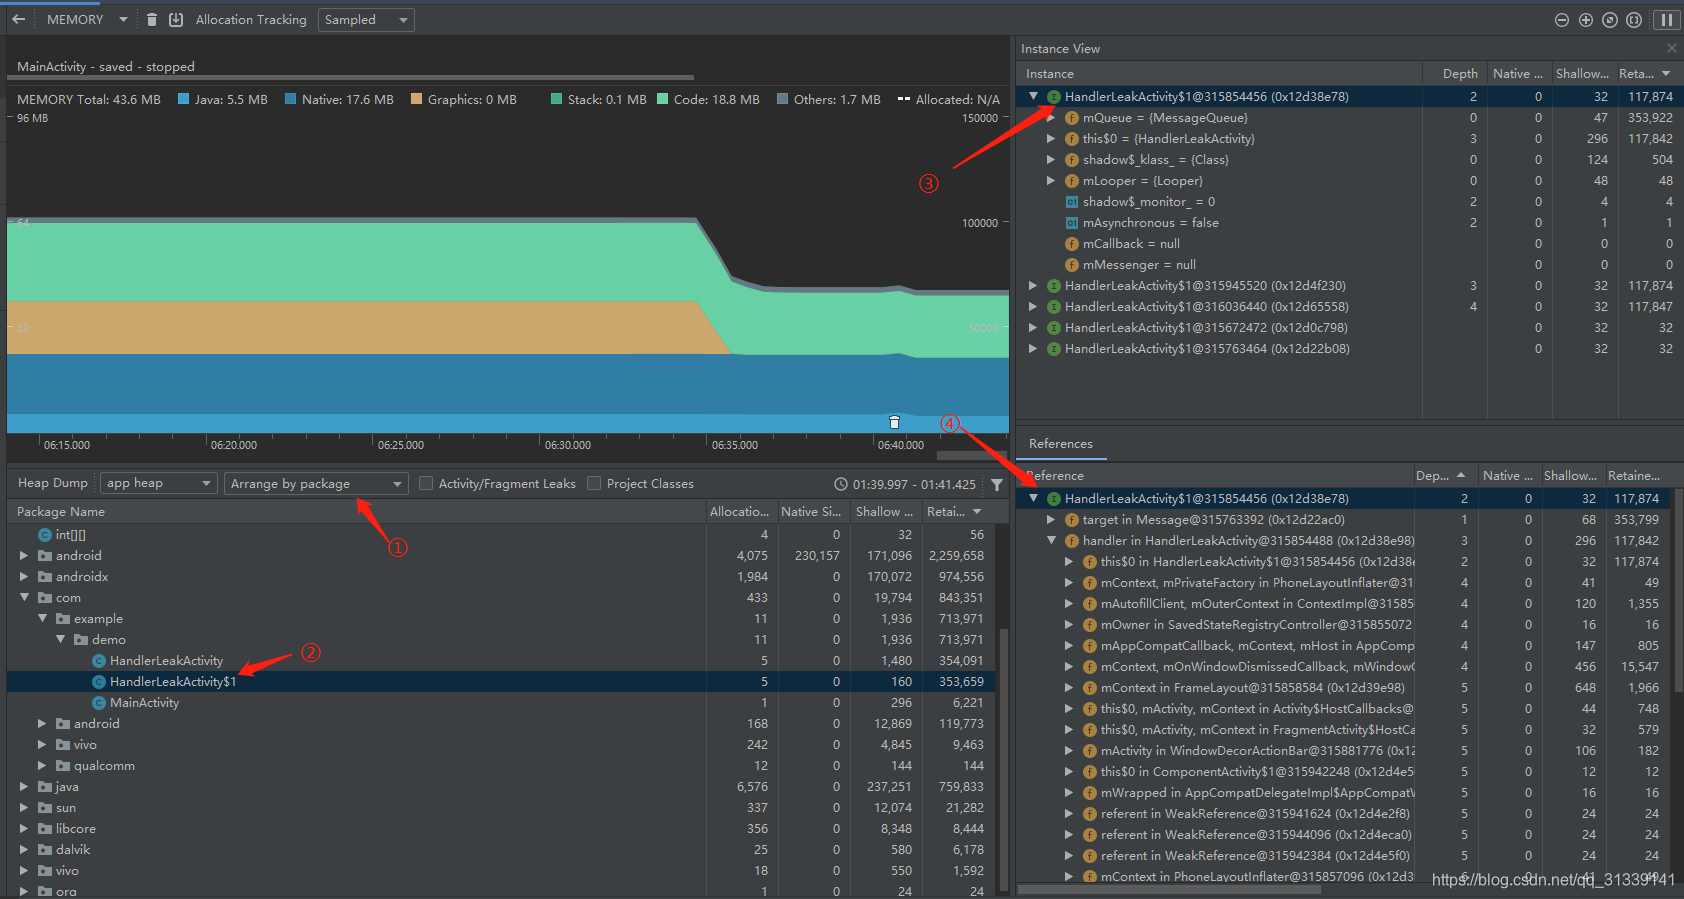Click the back arrow in profiler toolbar
The image size is (1684, 899).
[19, 19]
